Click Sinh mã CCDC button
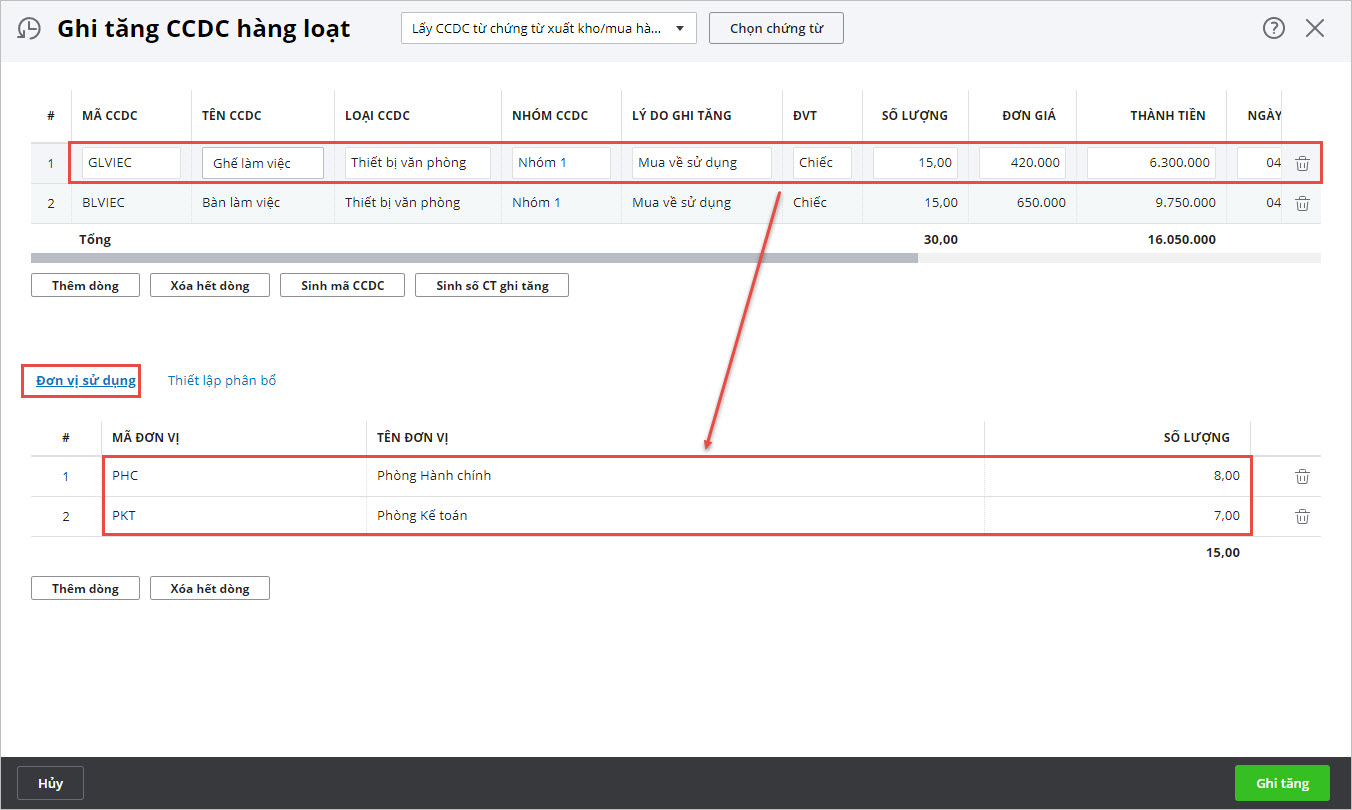Image resolution: width=1352 pixels, height=810 pixels. pos(342,285)
